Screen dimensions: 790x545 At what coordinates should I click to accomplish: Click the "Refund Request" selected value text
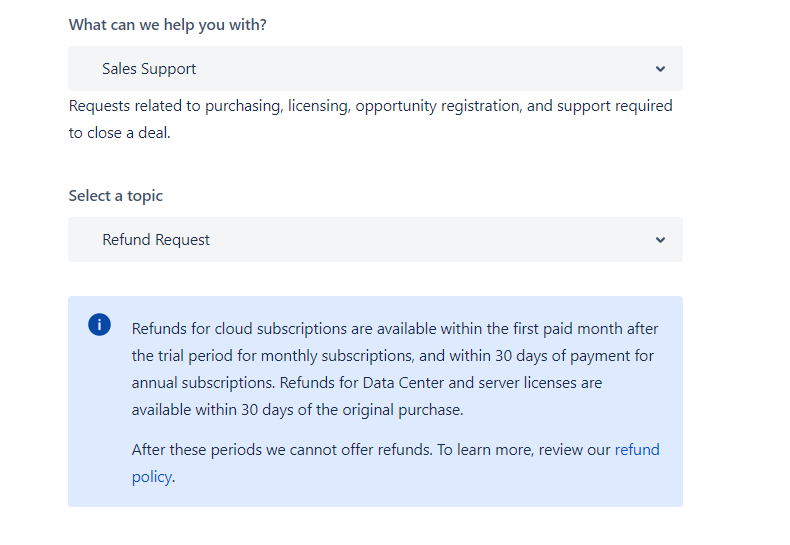coord(156,240)
